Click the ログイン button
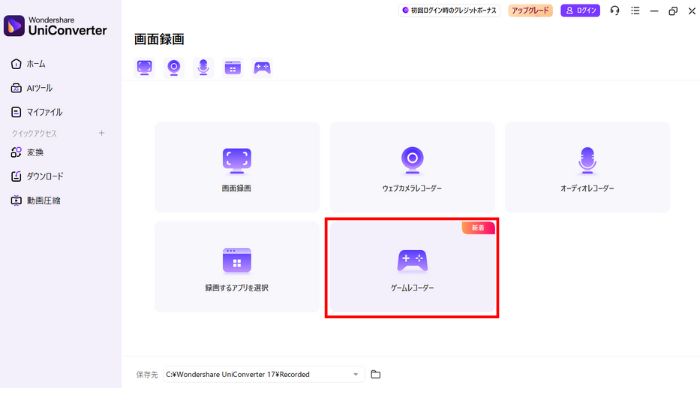 (x=580, y=10)
